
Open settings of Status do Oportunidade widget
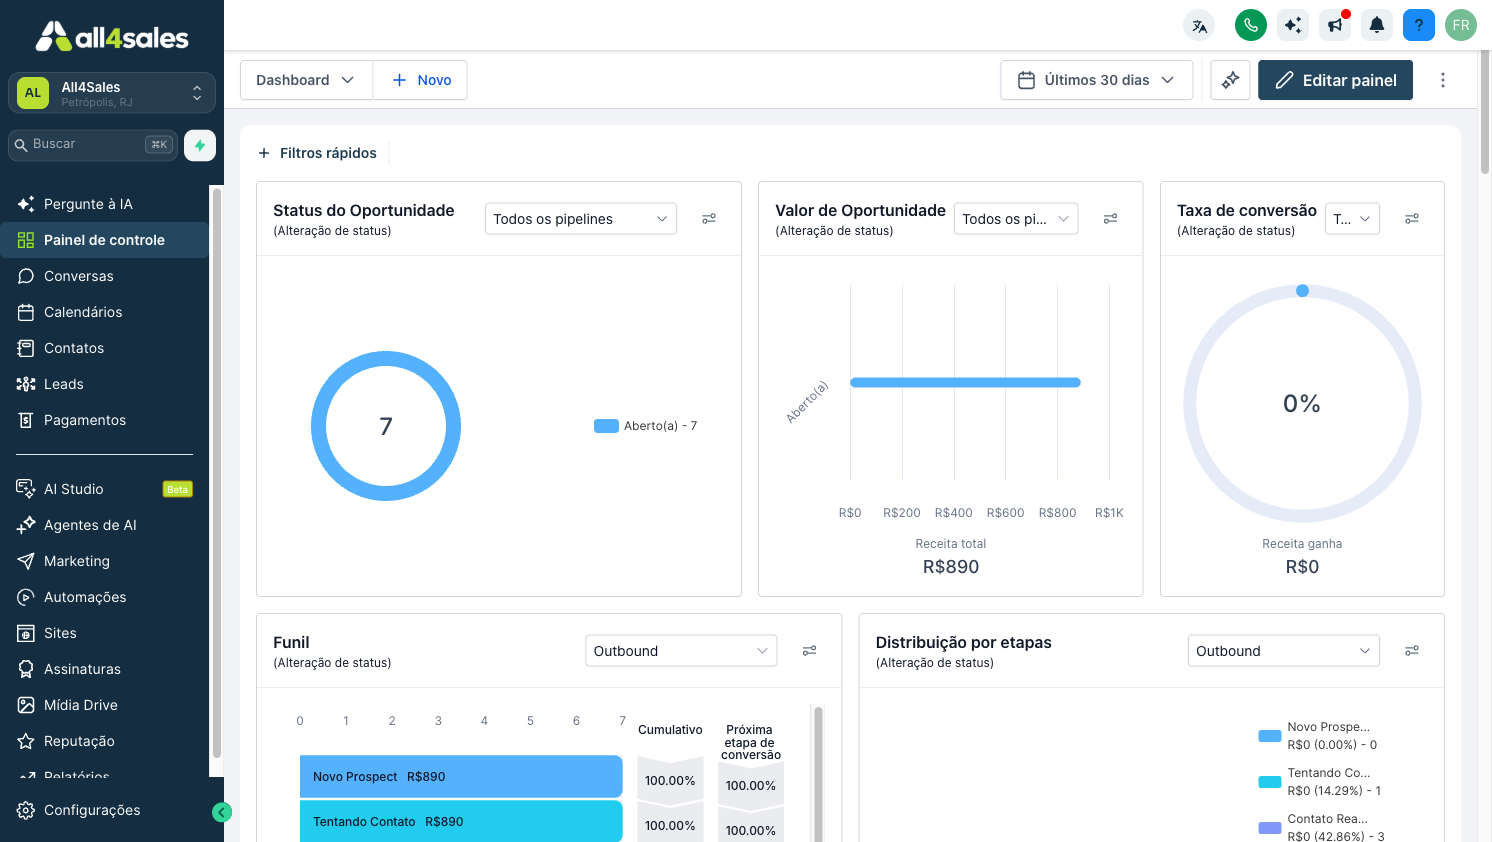coord(709,219)
